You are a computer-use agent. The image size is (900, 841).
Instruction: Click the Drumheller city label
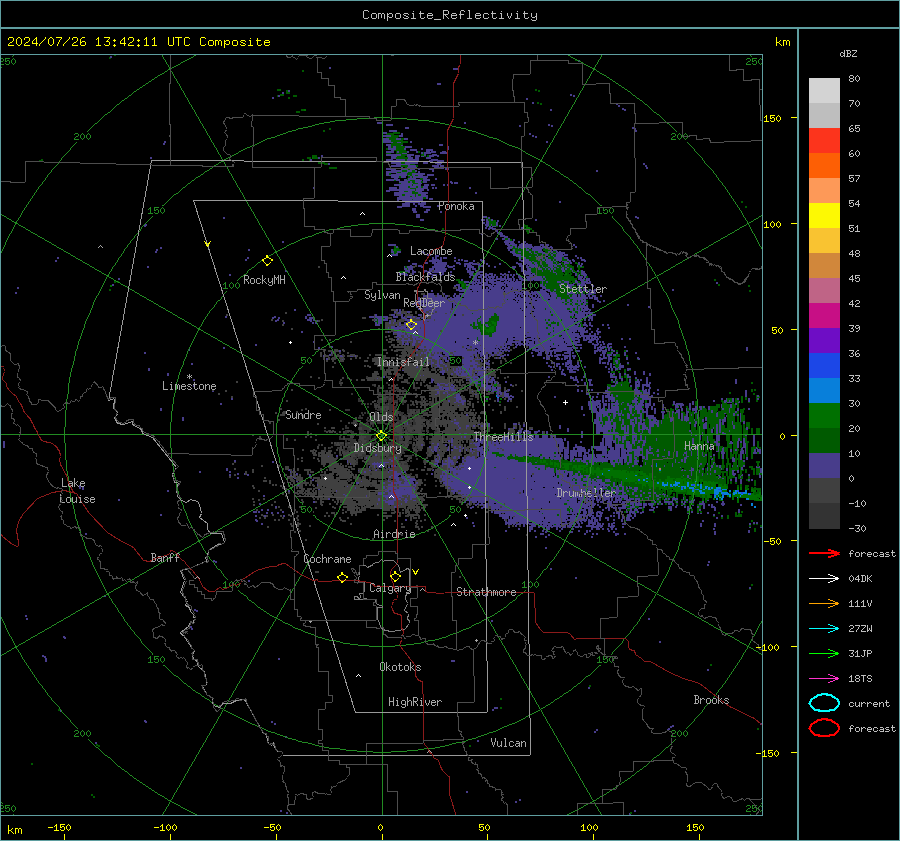[585, 493]
